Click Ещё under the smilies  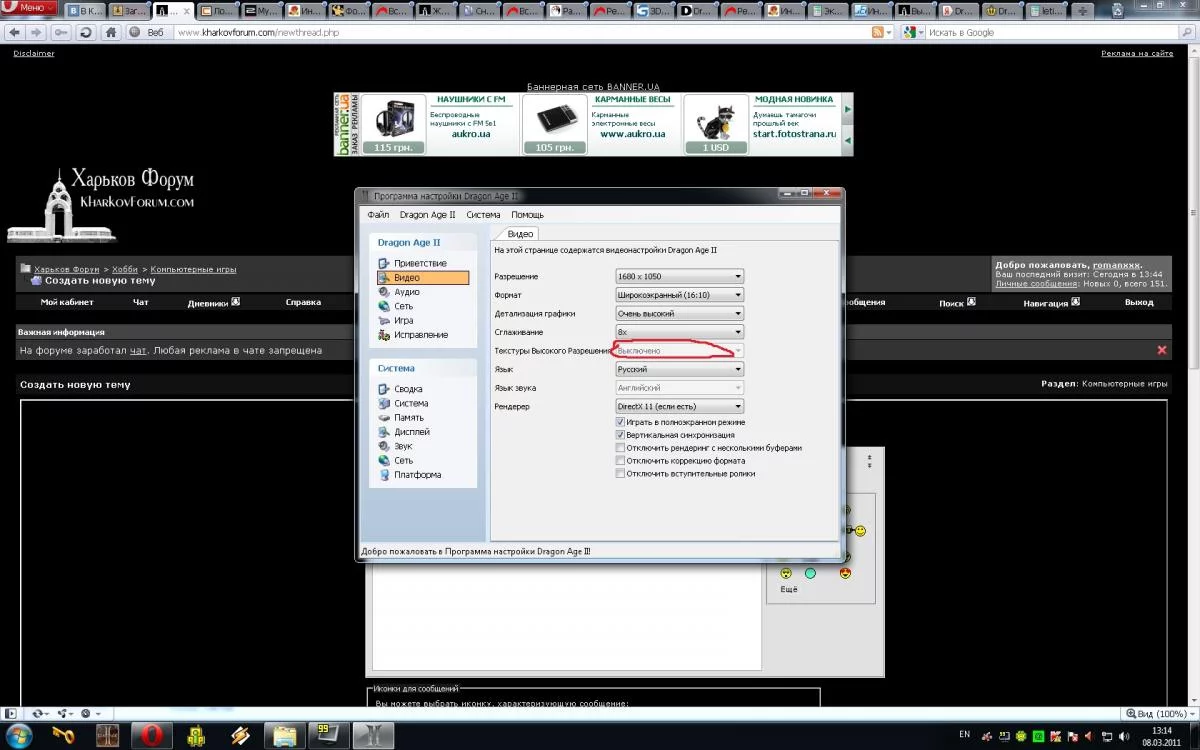[789, 589]
